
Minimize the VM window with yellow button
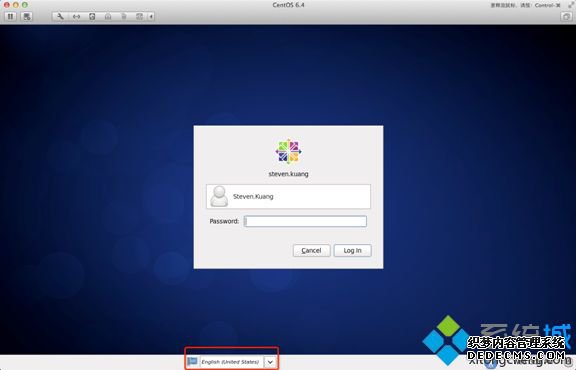15,5
